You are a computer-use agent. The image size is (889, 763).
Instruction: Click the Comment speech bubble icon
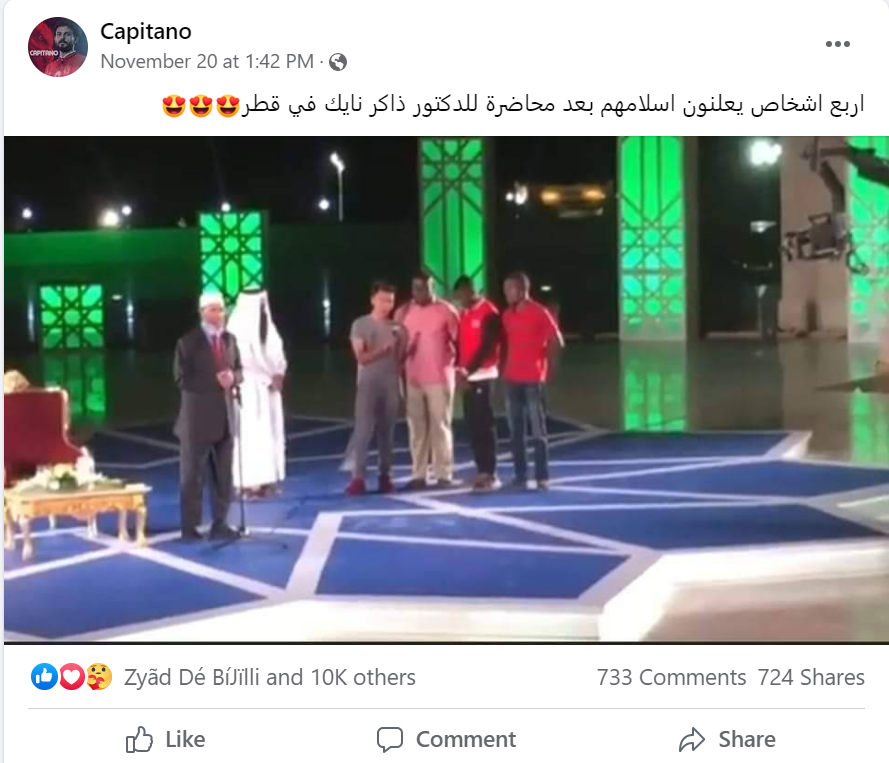click(390, 740)
